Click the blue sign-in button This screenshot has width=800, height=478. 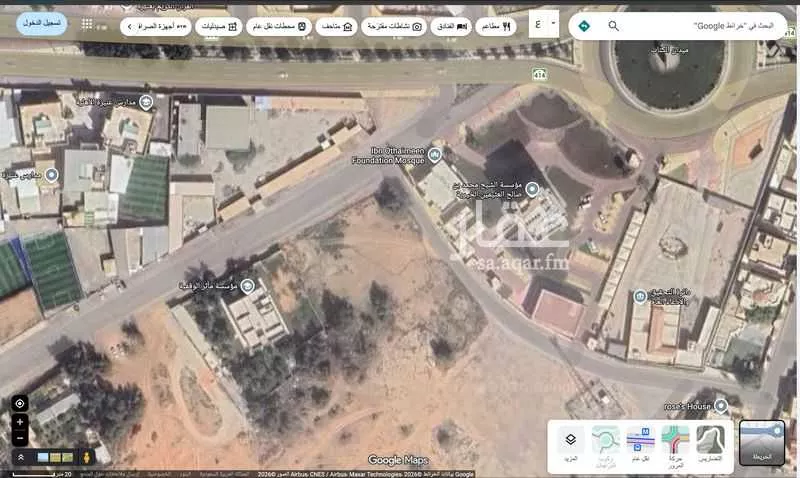[x=42, y=23]
